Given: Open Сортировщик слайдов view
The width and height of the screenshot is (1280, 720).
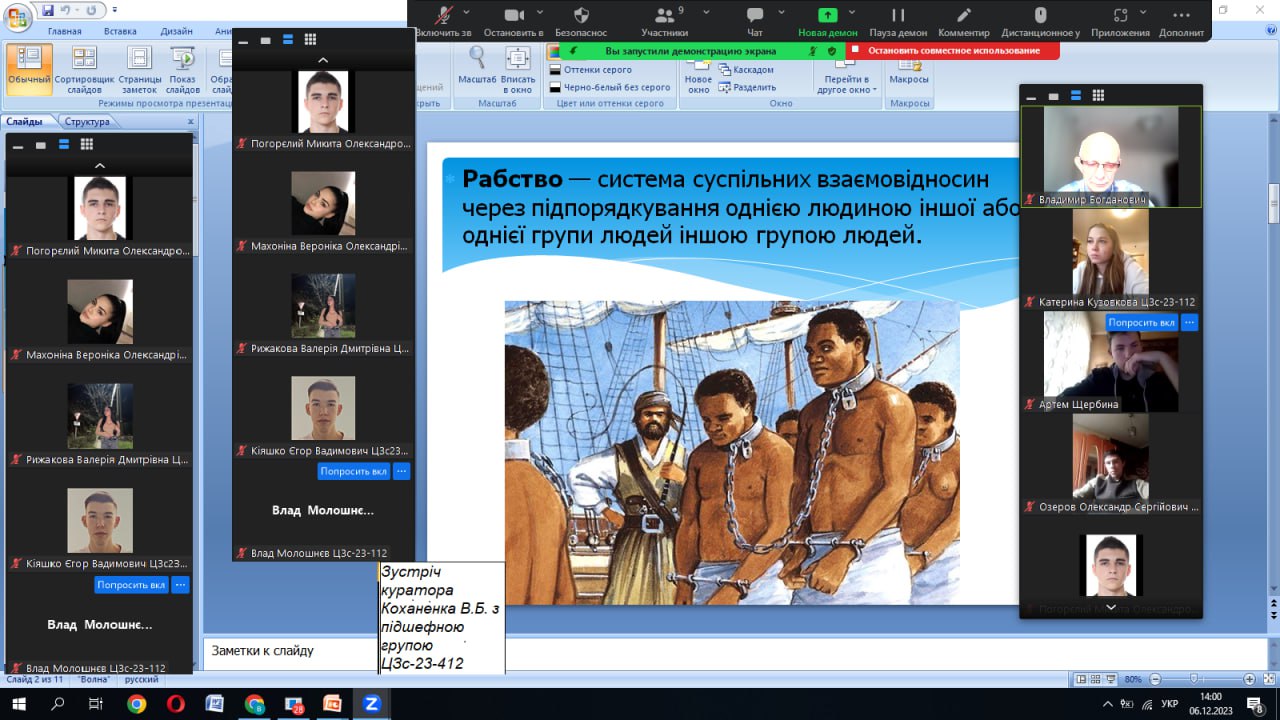Looking at the screenshot, I should [84, 68].
